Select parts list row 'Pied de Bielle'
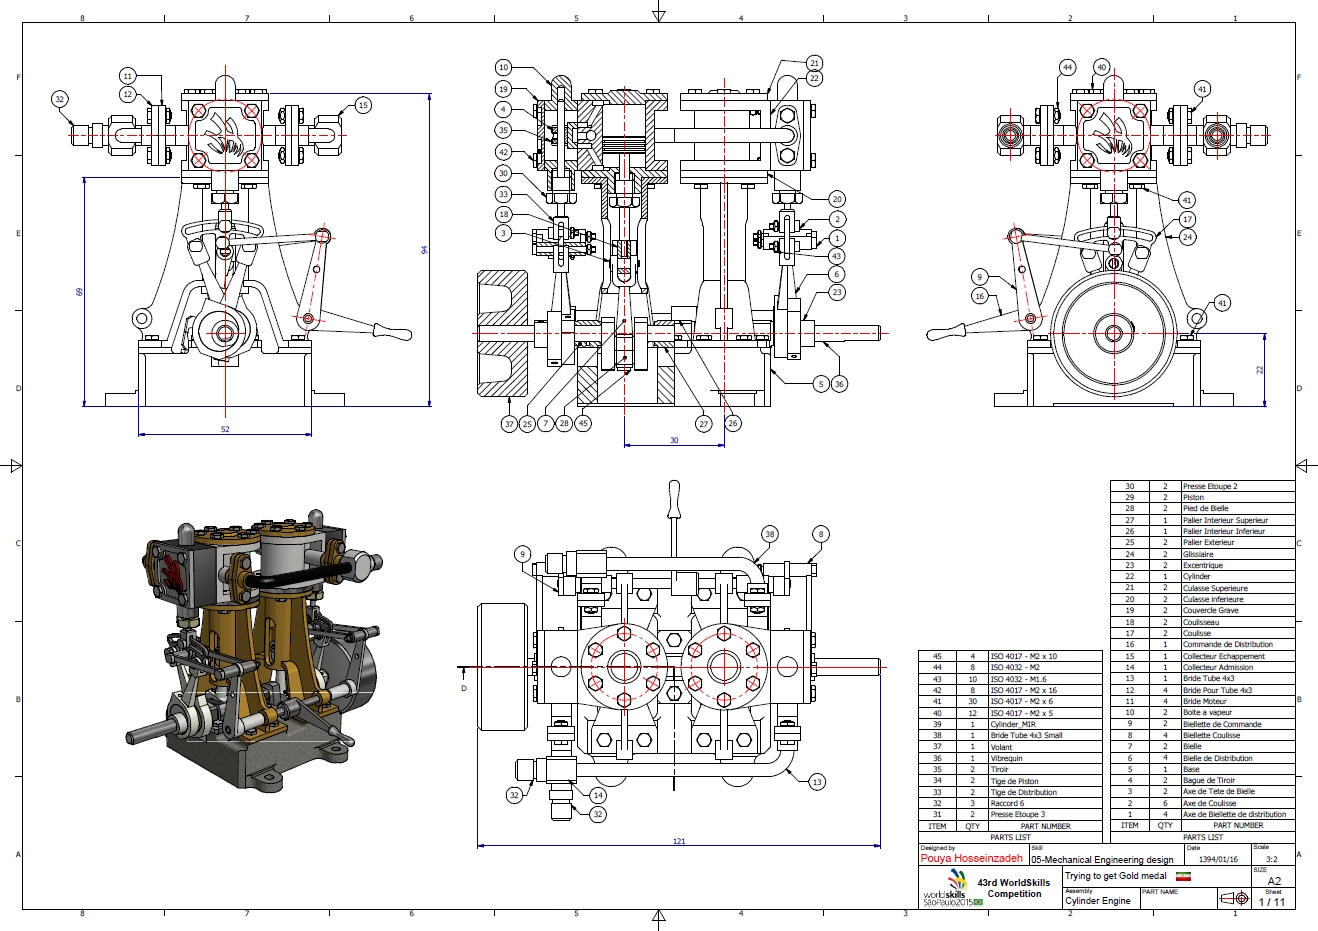This screenshot has height=931, width=1318. (1203, 508)
